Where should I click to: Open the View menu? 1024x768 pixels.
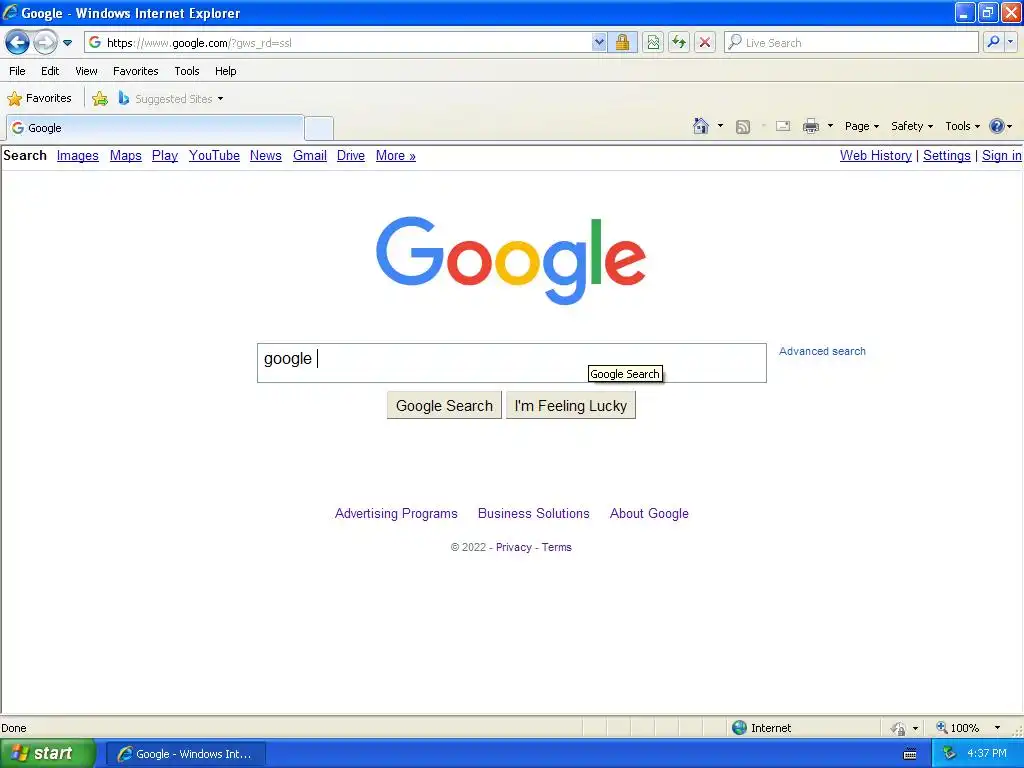click(86, 71)
